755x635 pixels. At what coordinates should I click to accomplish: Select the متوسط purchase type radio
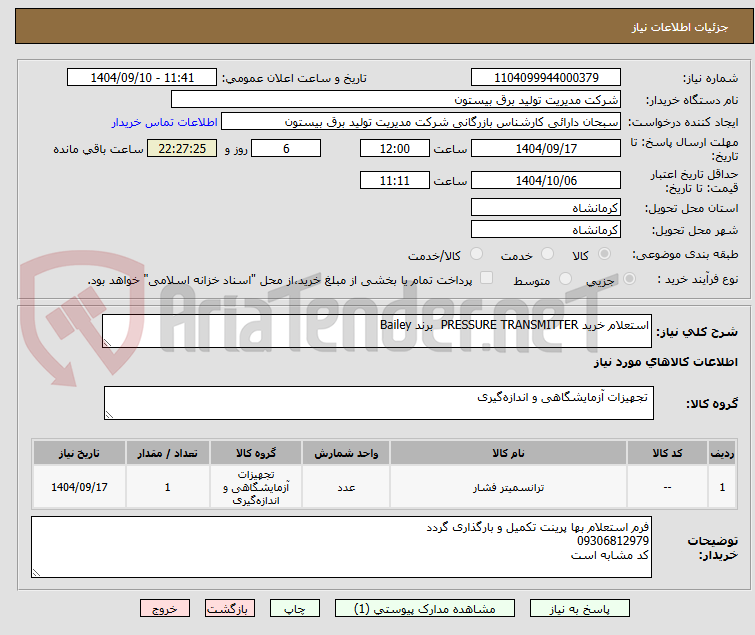[565, 279]
